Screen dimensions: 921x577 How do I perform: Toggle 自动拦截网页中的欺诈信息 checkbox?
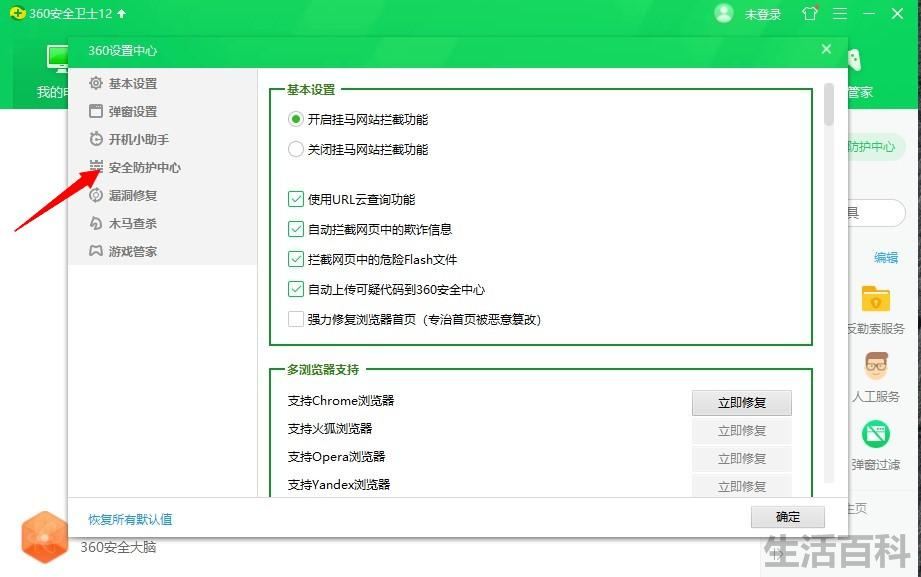pyautogui.click(x=295, y=230)
